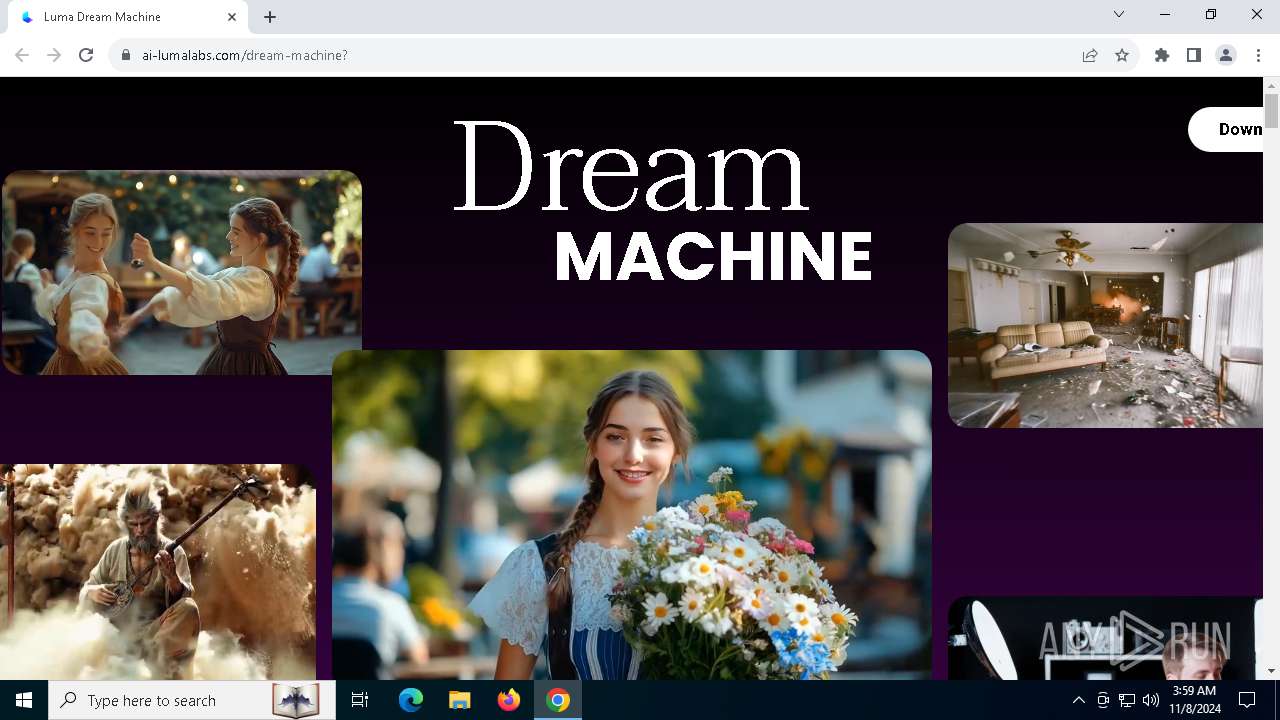Launch Firefox from taskbar
This screenshot has height=720, width=1280.
coord(509,700)
